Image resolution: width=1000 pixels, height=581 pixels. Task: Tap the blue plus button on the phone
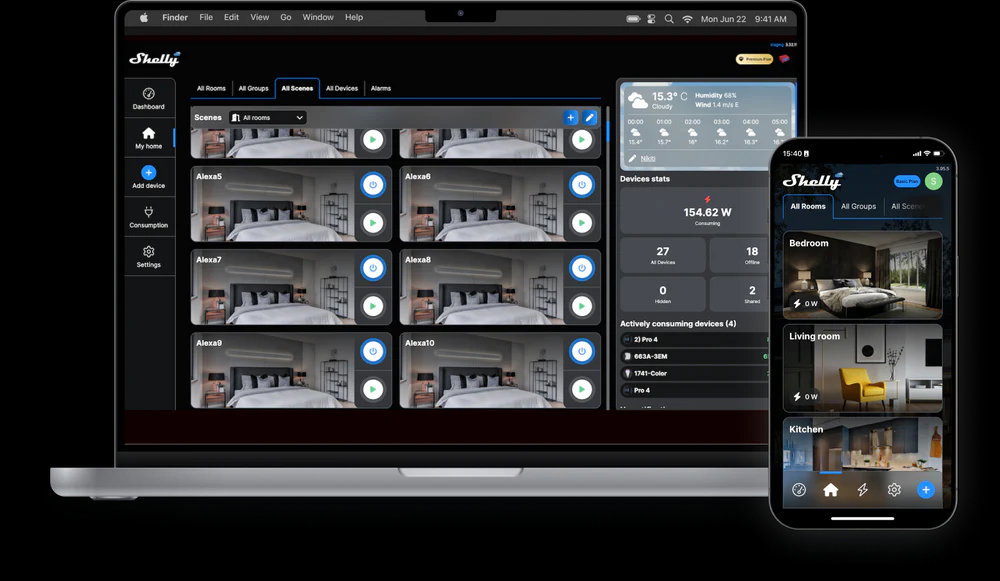point(925,490)
